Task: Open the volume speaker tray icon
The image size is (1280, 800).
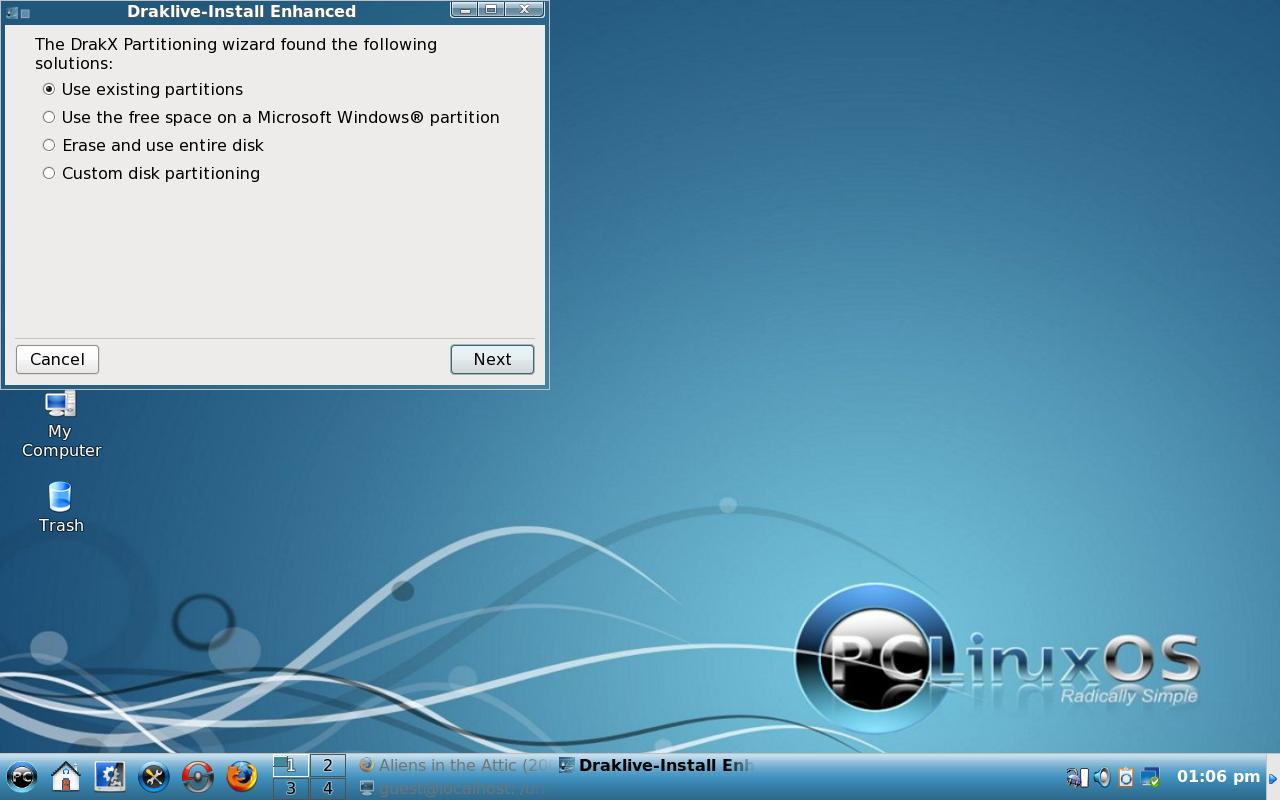Action: 1101,777
